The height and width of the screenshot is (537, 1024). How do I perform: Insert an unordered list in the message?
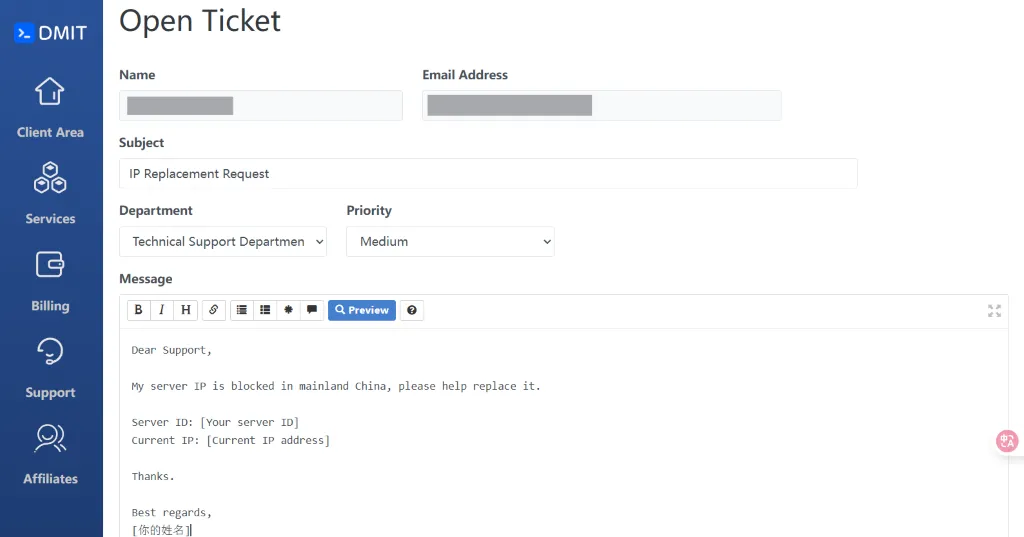pyautogui.click(x=241, y=310)
